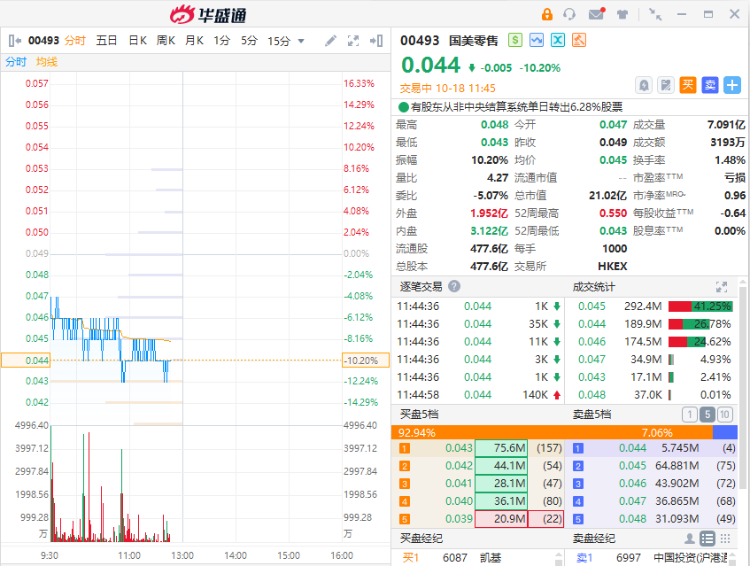This screenshot has width=750, height=566.
Task: Click the teal X badge icon
Action: [x=558, y=40]
